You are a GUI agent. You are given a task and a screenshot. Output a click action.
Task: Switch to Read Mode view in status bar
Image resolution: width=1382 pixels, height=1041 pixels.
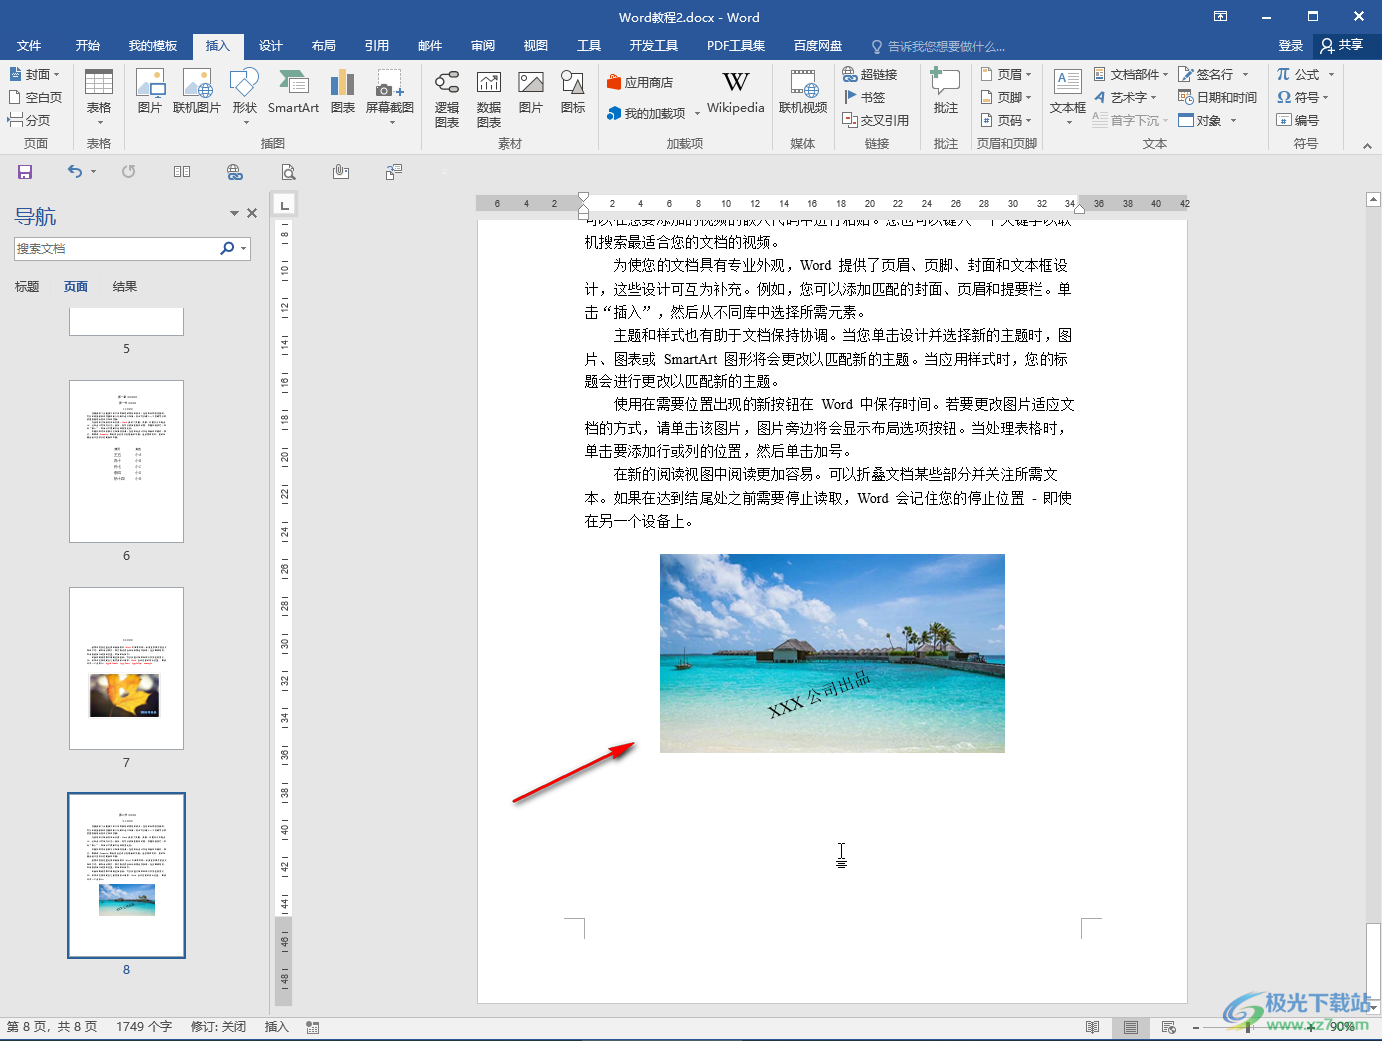1093,1027
